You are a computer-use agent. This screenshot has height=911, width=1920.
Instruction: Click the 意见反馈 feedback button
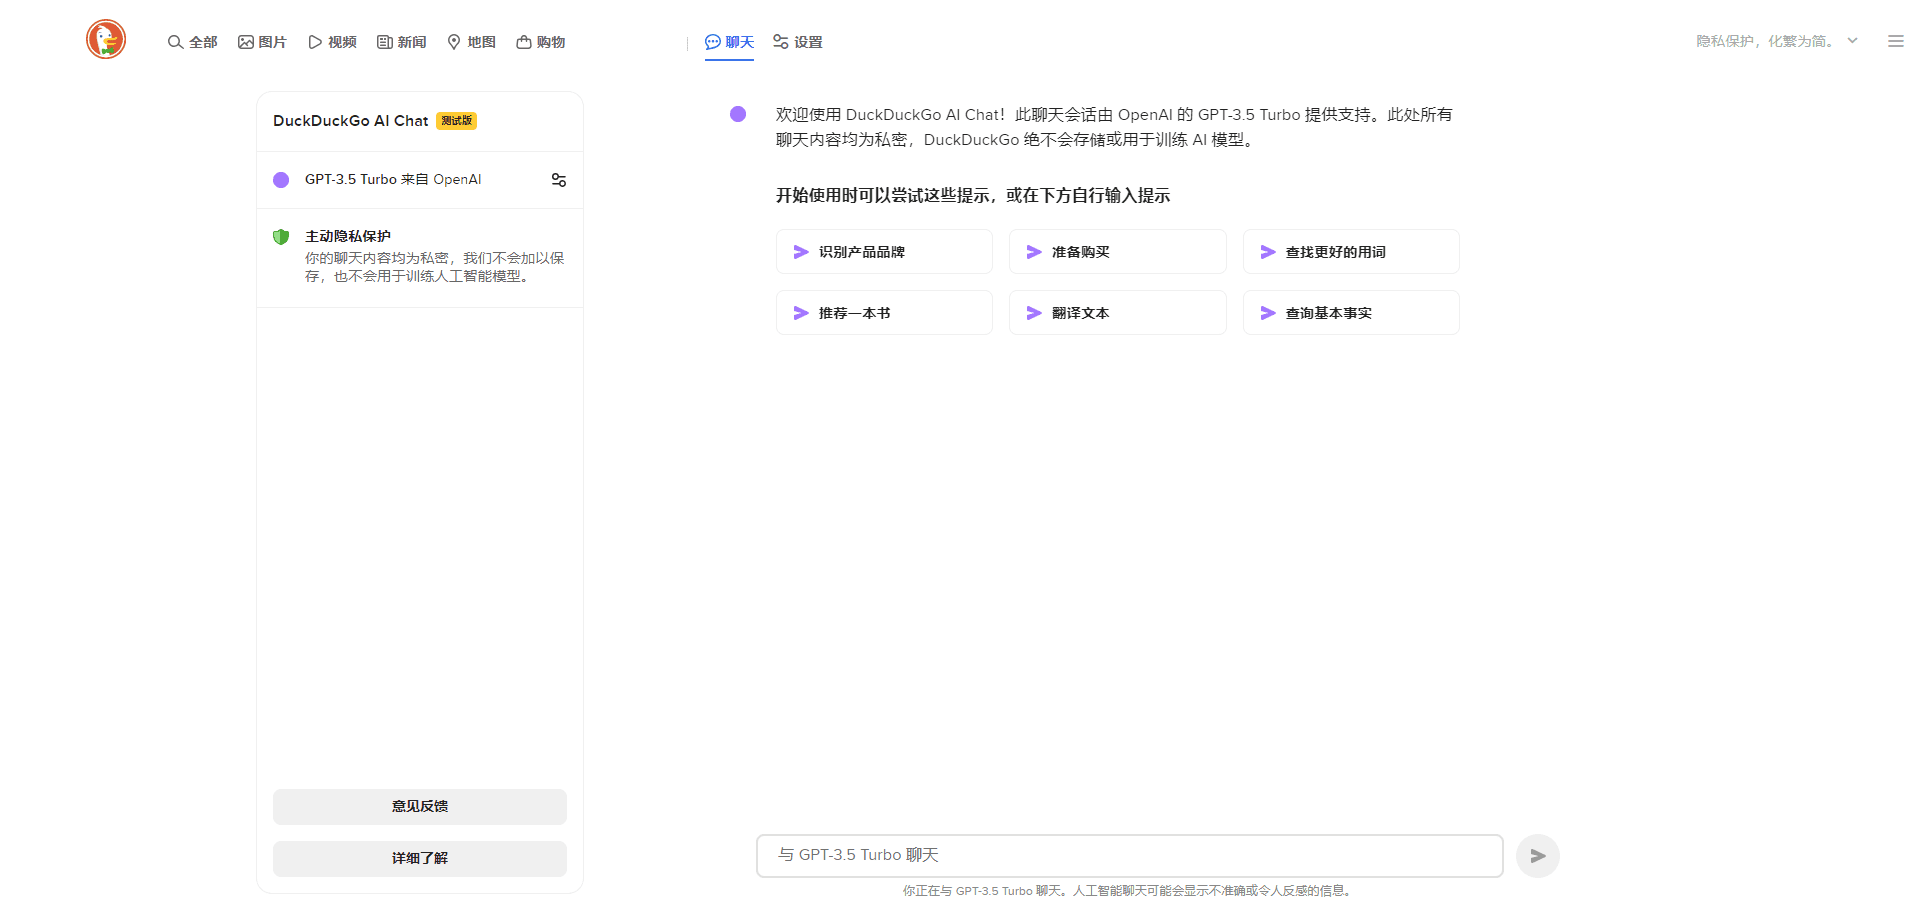pyautogui.click(x=420, y=807)
